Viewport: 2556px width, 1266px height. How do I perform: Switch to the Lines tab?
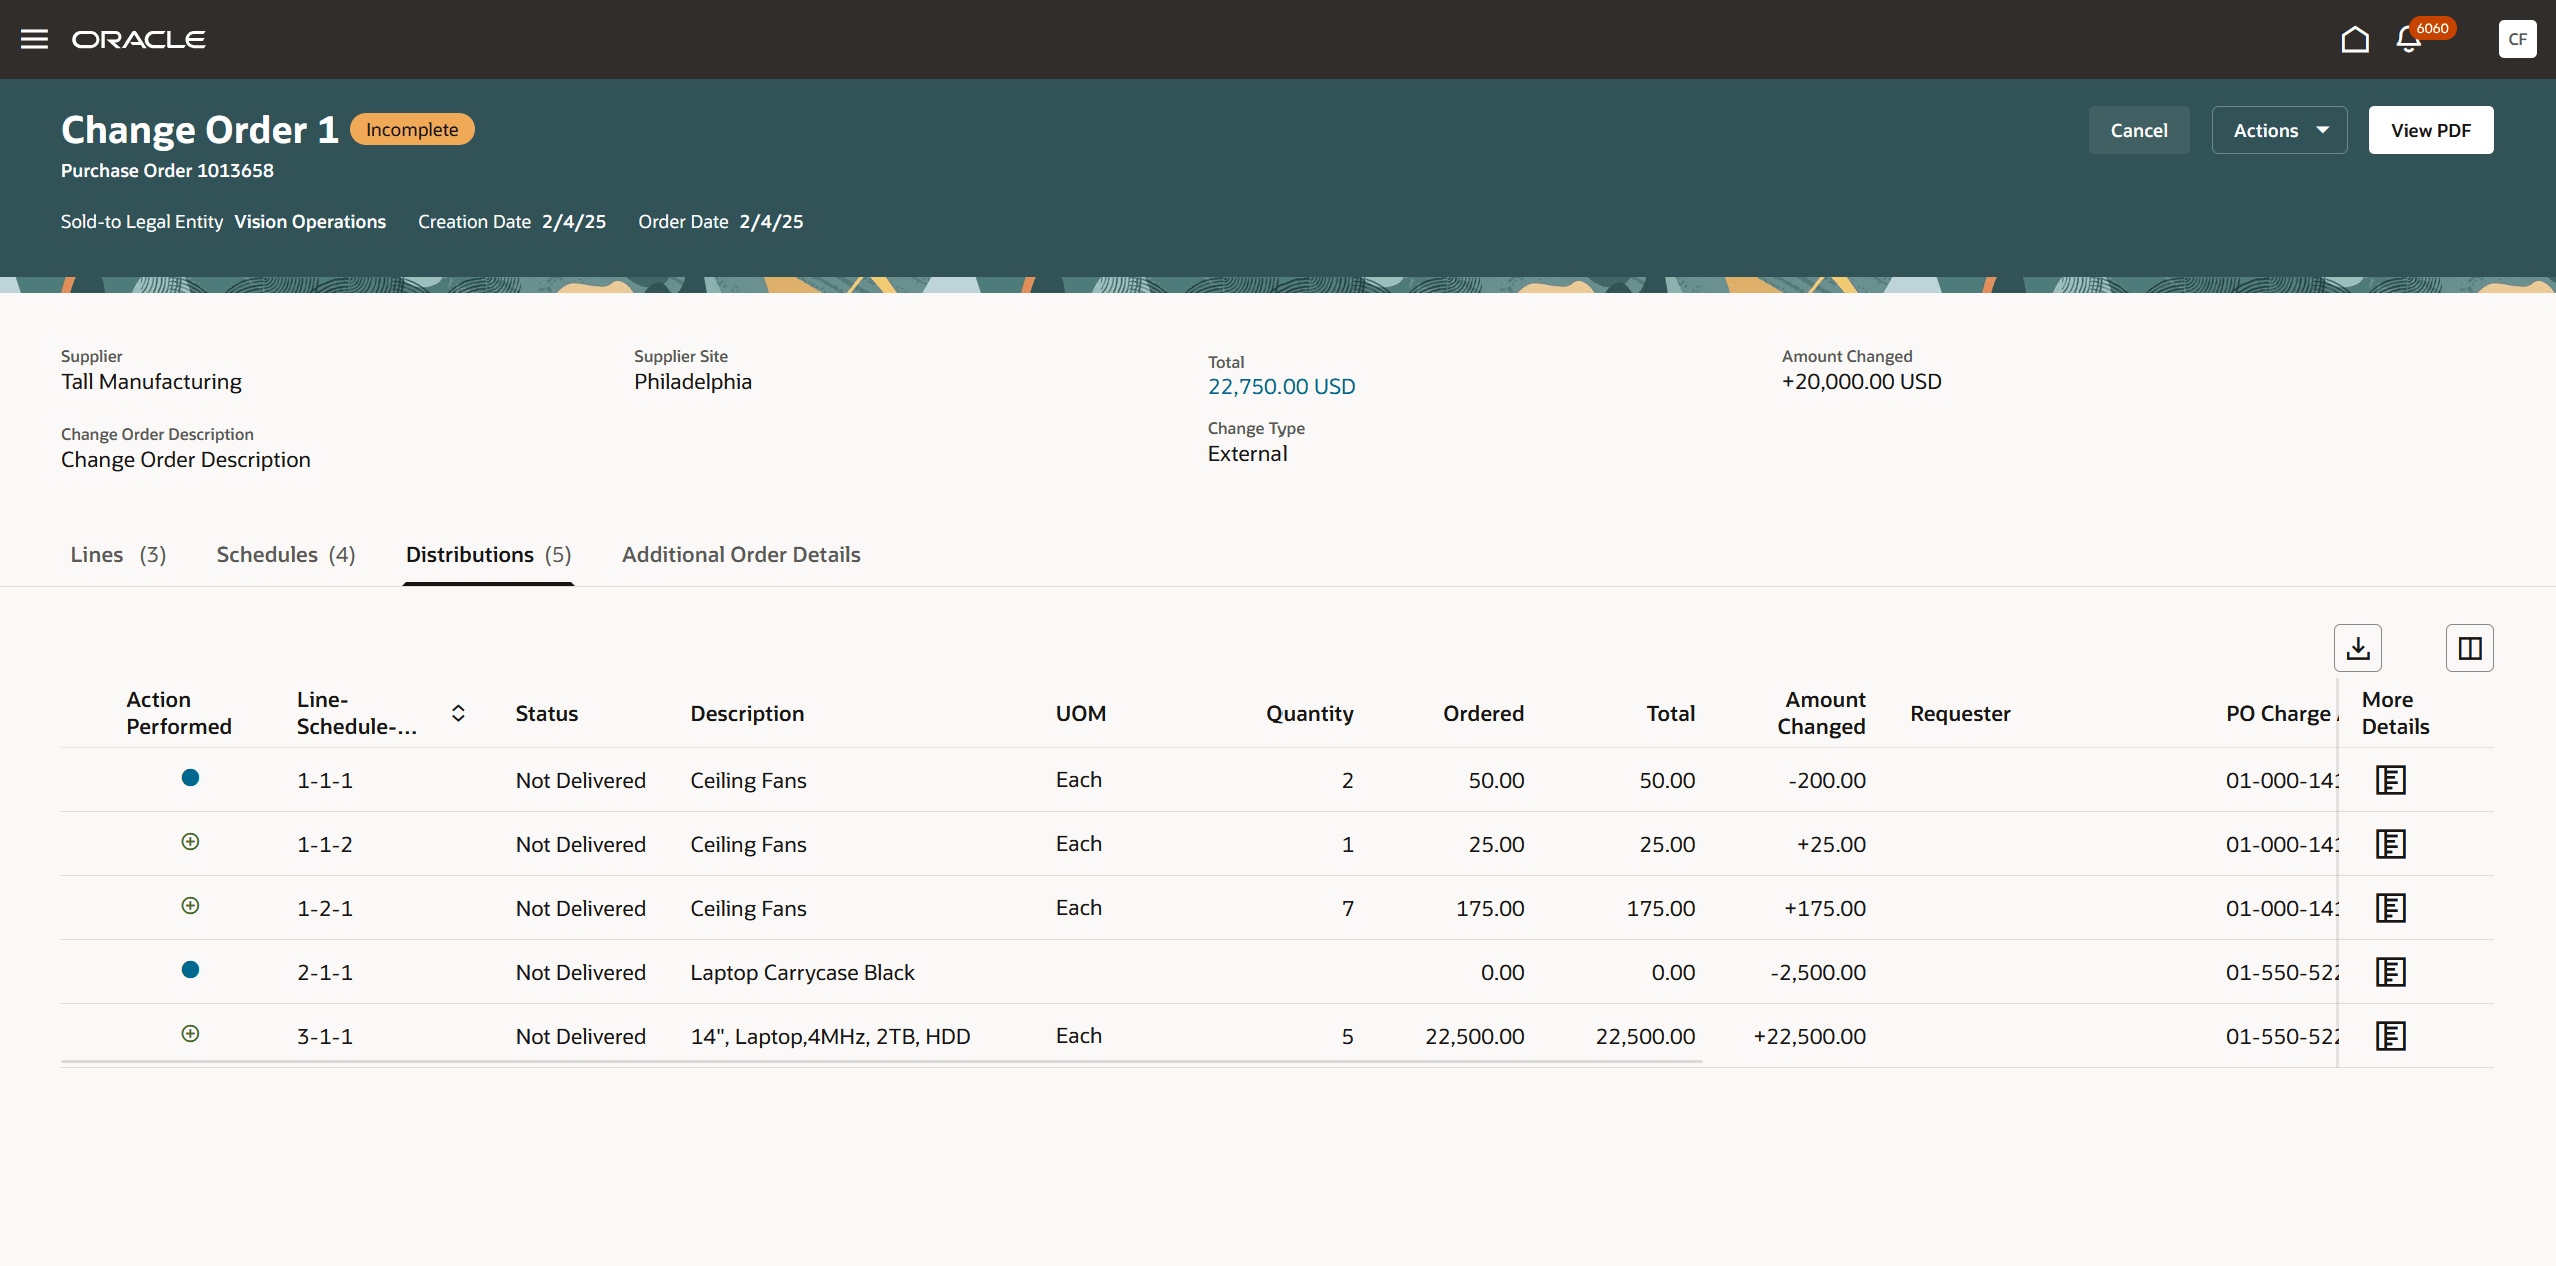[x=118, y=555]
